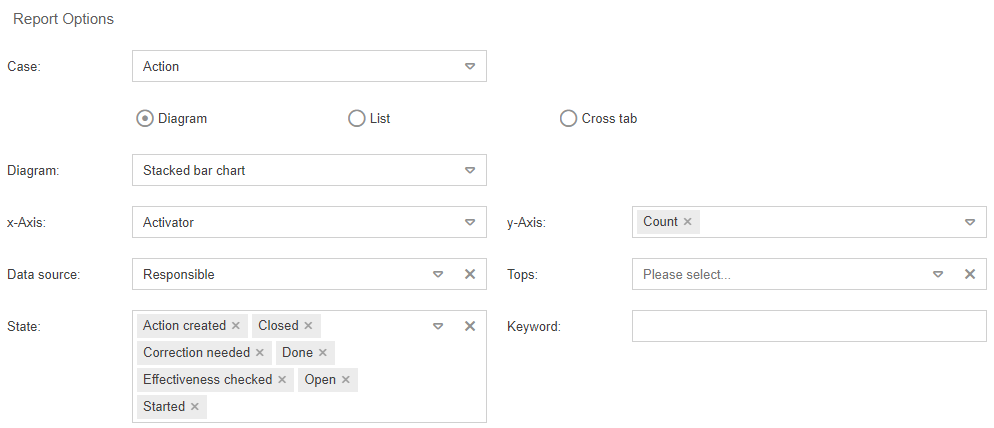Image resolution: width=994 pixels, height=428 pixels.
Task: Remove the 'Correction needed' state tag
Action: pos(259,353)
